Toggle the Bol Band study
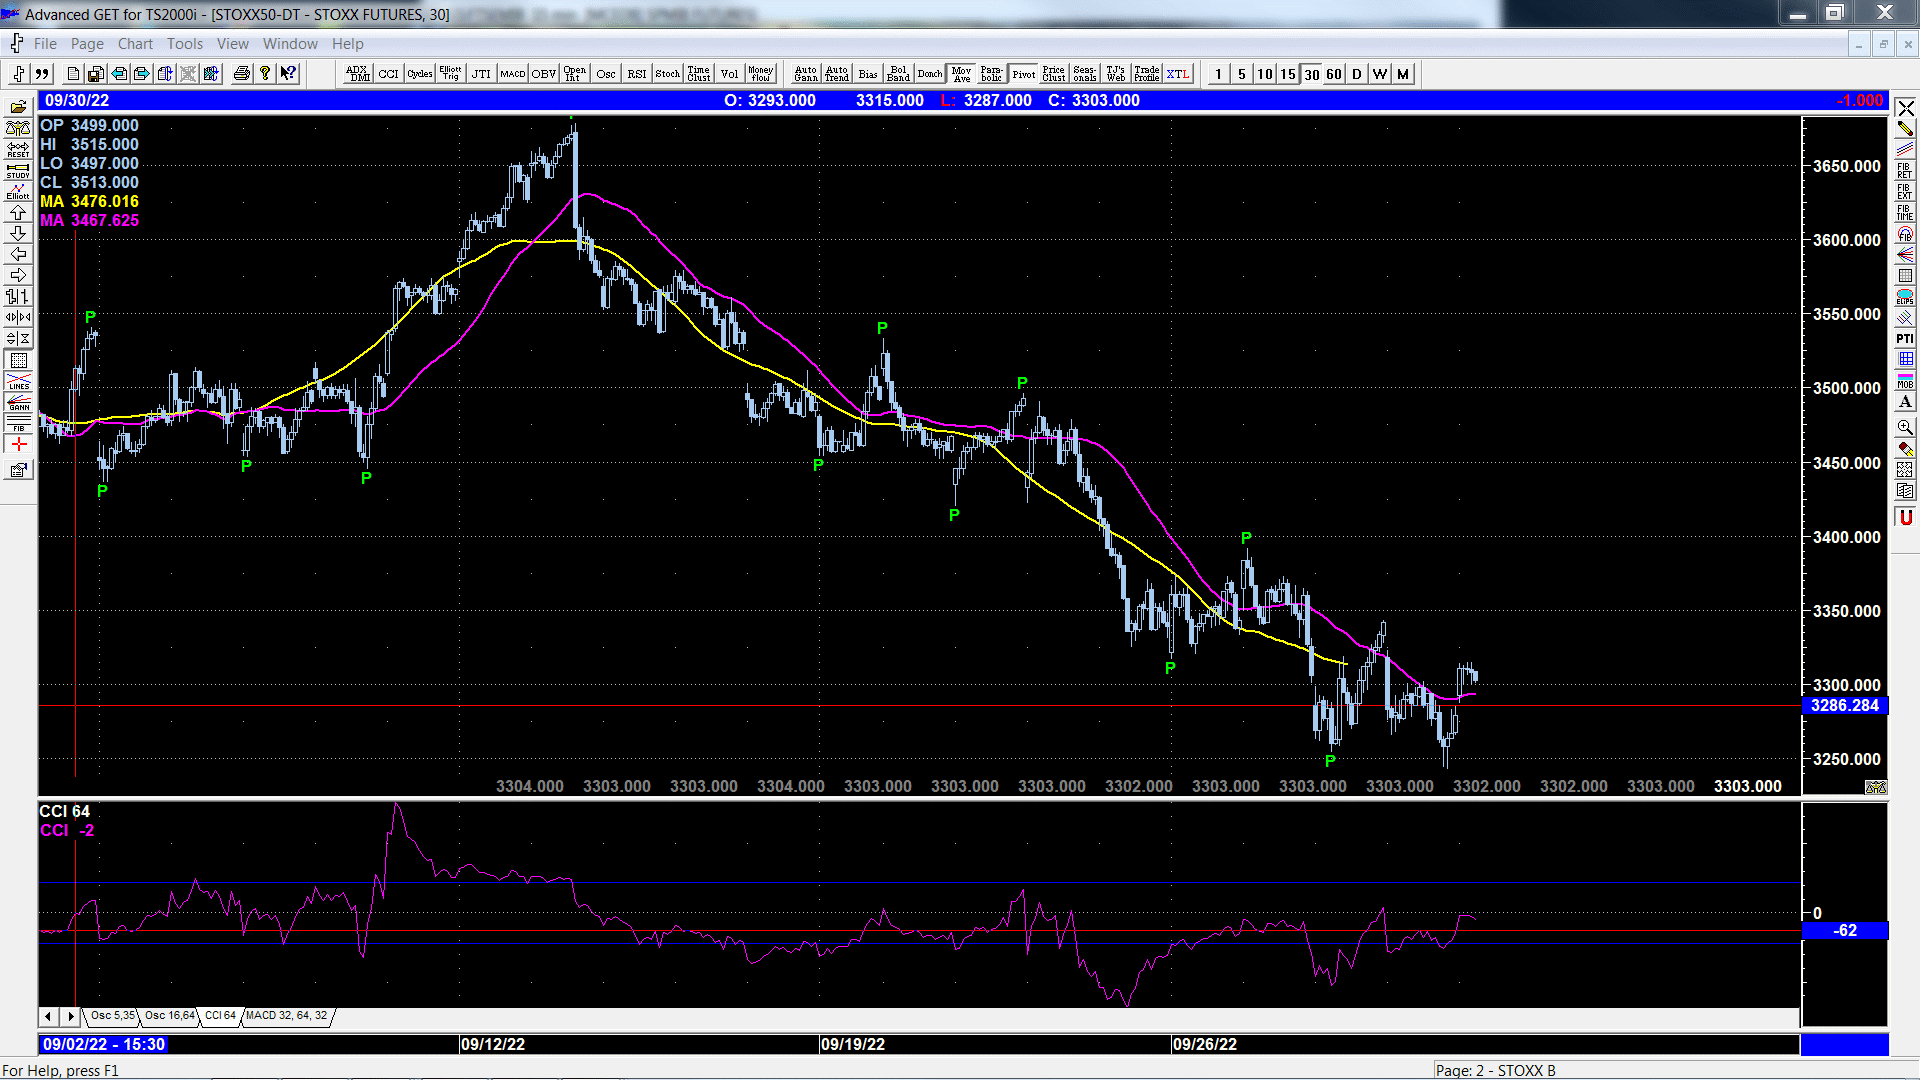The width and height of the screenshot is (1920, 1080). click(x=898, y=74)
